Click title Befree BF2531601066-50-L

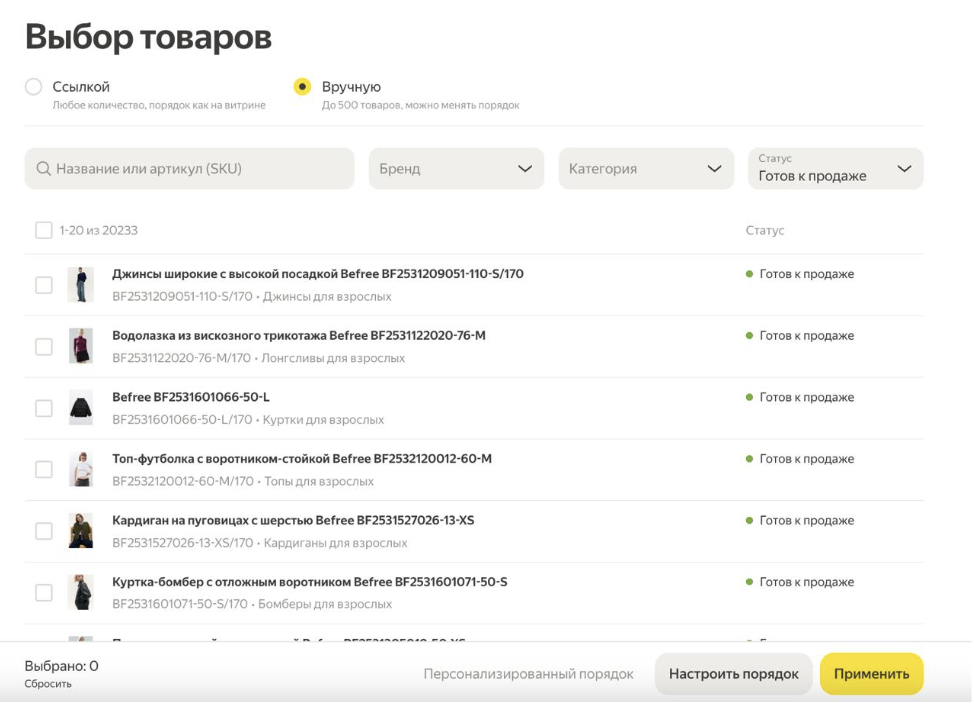[x=191, y=397]
